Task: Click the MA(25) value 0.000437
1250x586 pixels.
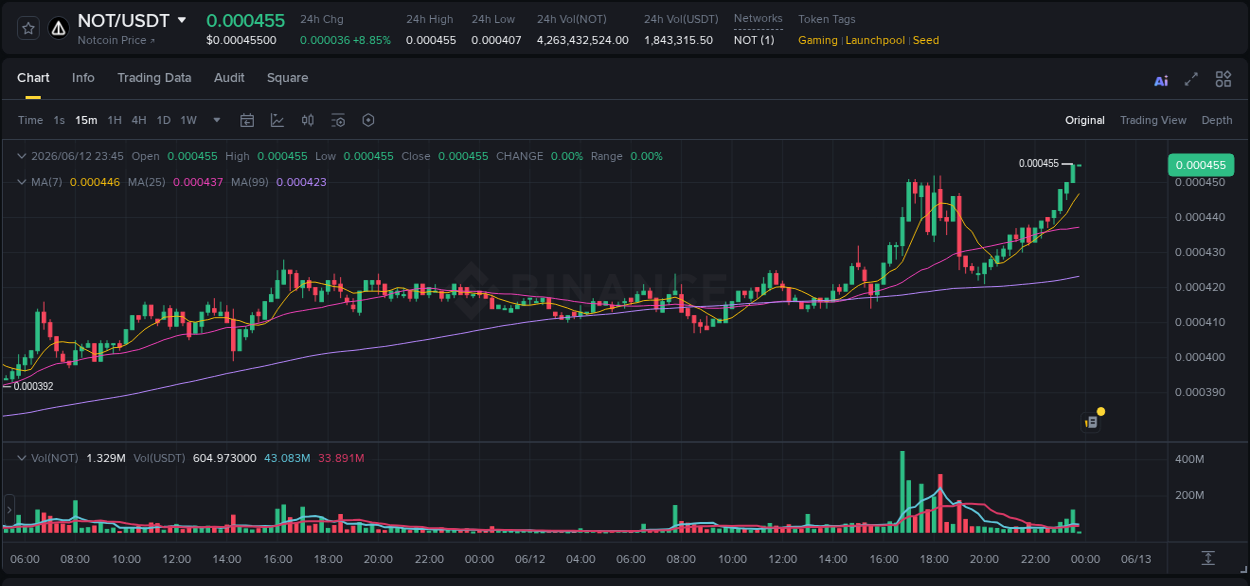Action: coord(198,182)
